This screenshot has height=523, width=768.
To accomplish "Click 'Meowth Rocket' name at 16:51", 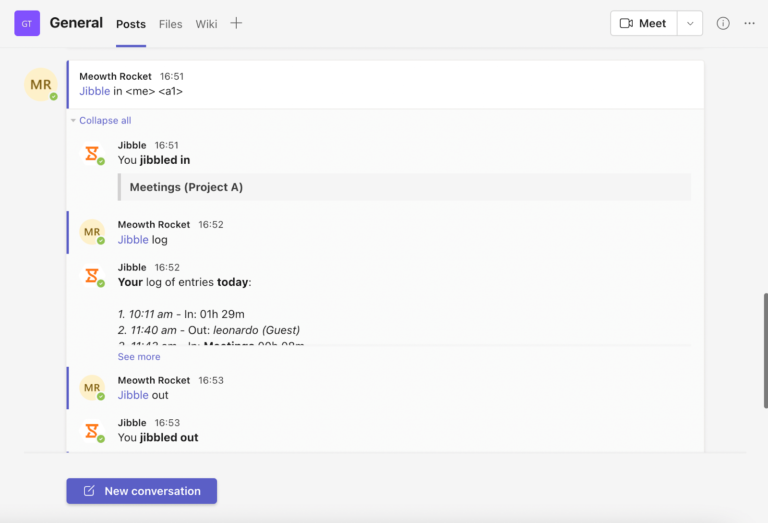I will [x=115, y=76].
